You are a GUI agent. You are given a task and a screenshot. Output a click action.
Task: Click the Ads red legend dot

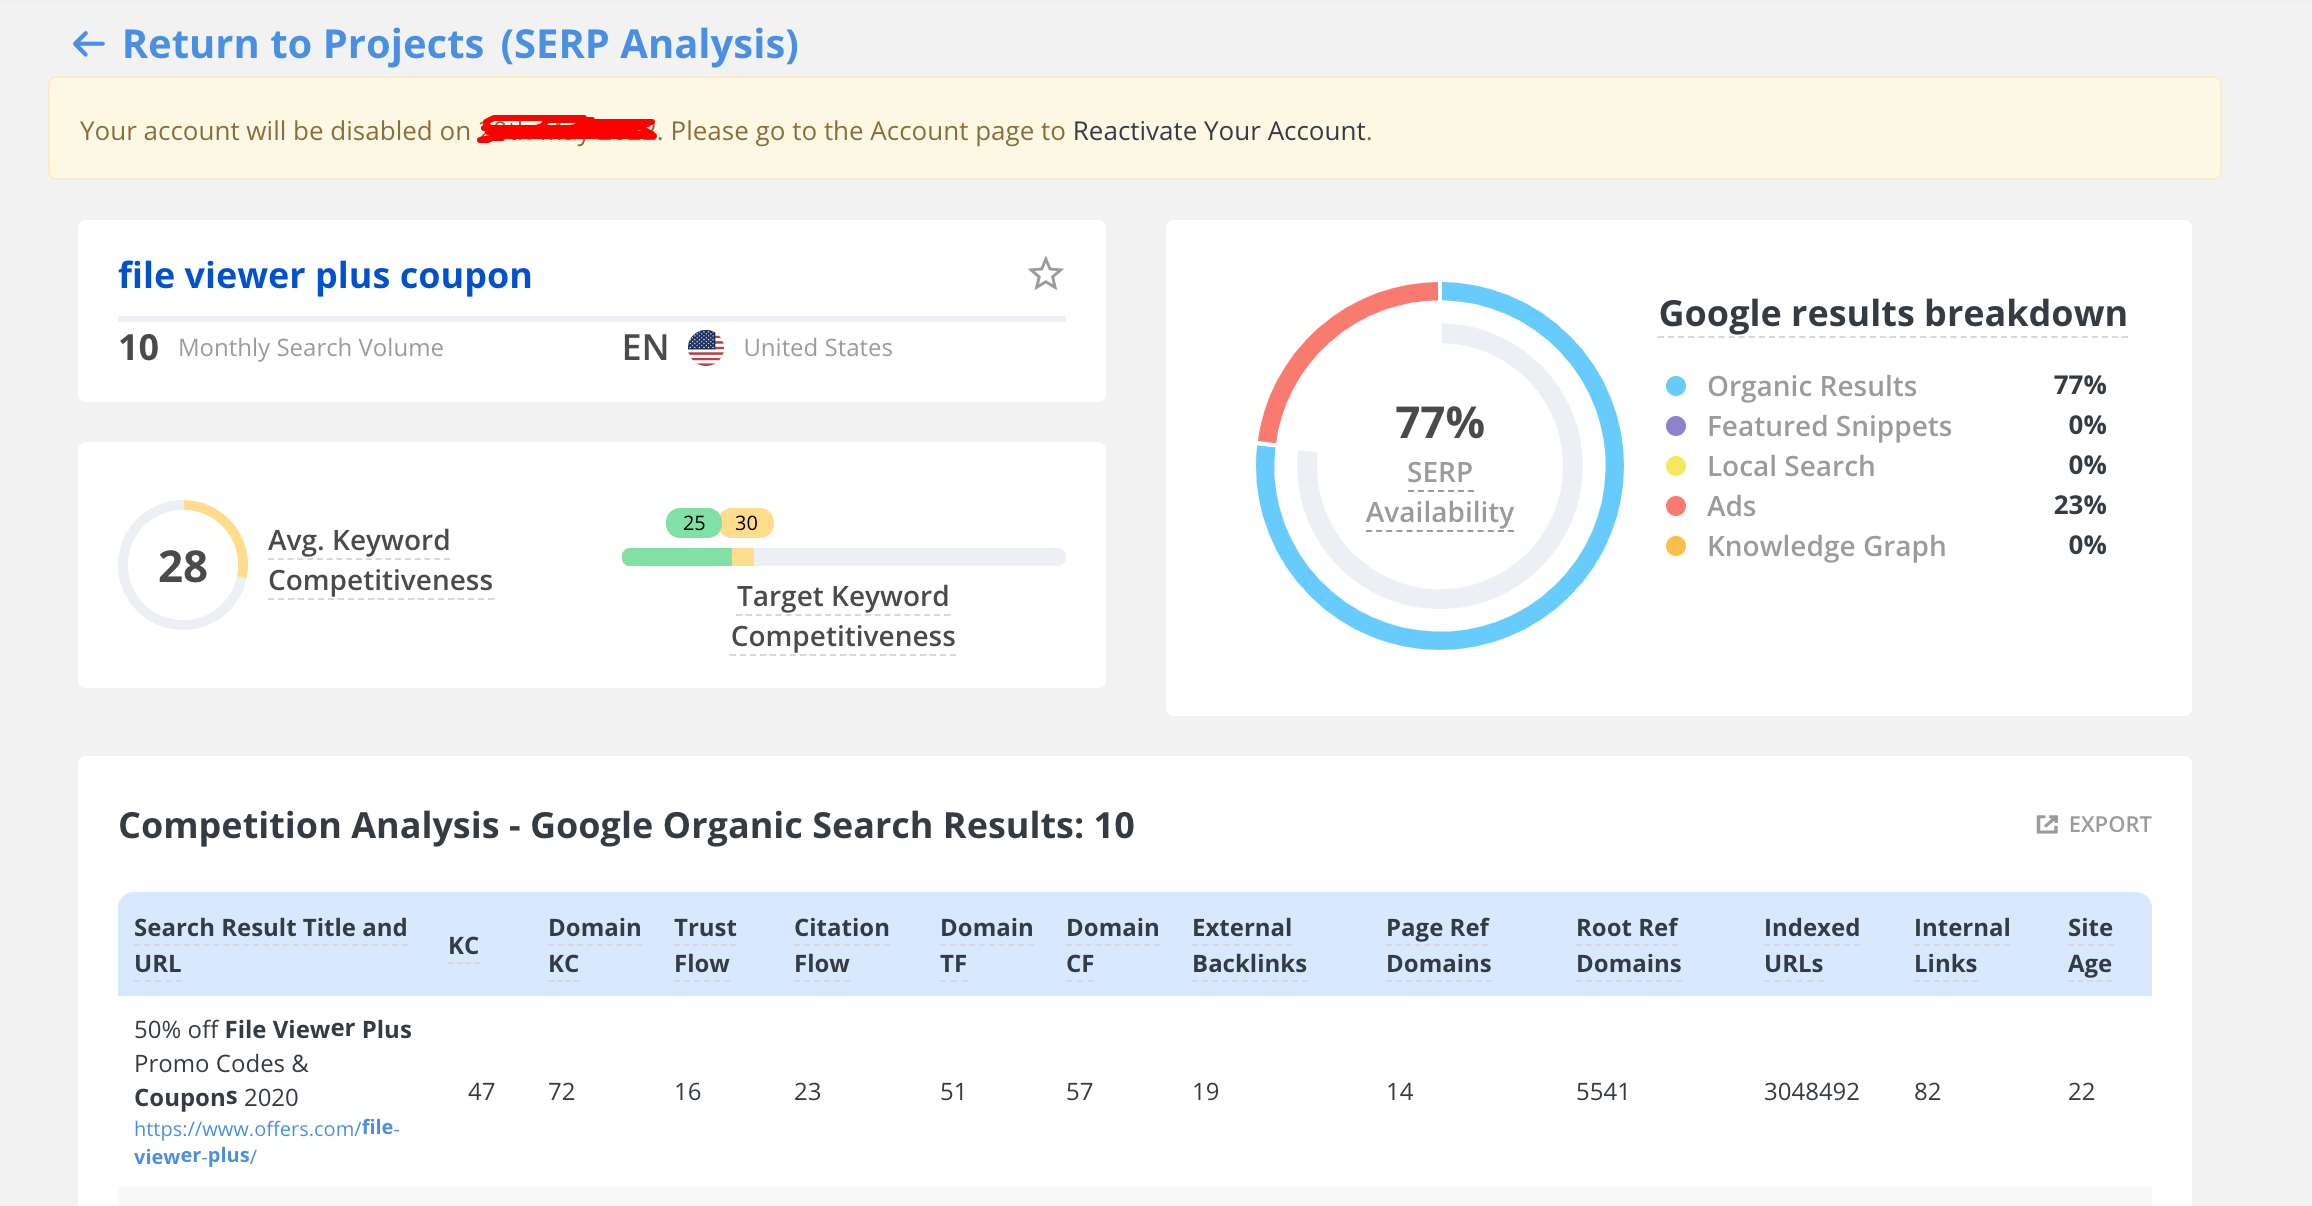[1676, 506]
